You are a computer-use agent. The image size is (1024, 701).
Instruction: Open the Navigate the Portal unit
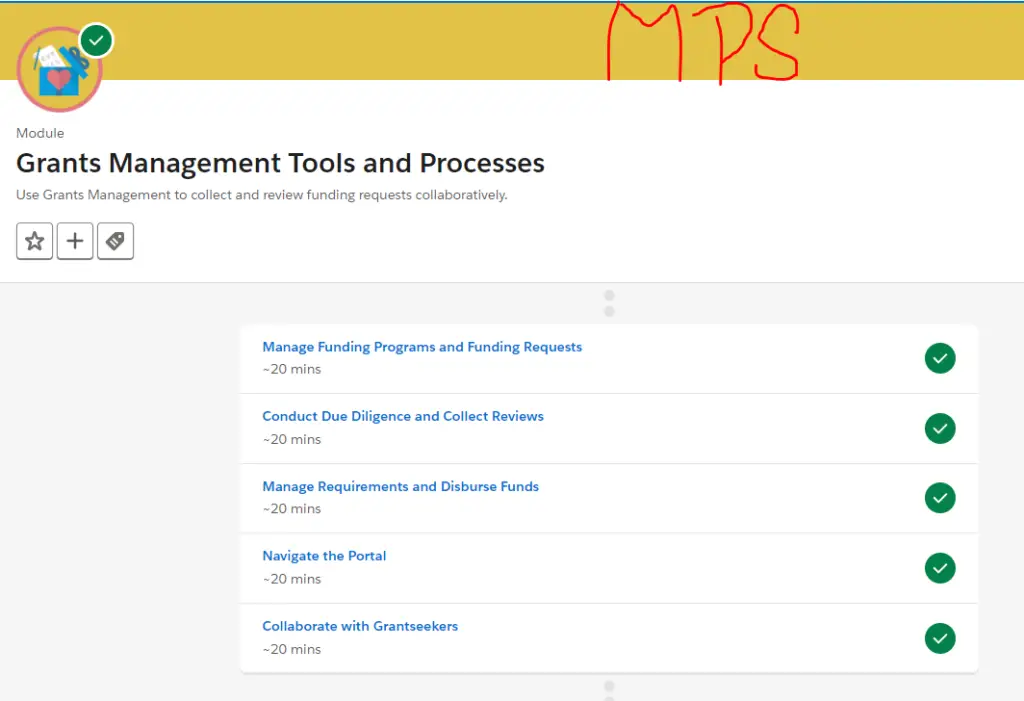coord(324,555)
